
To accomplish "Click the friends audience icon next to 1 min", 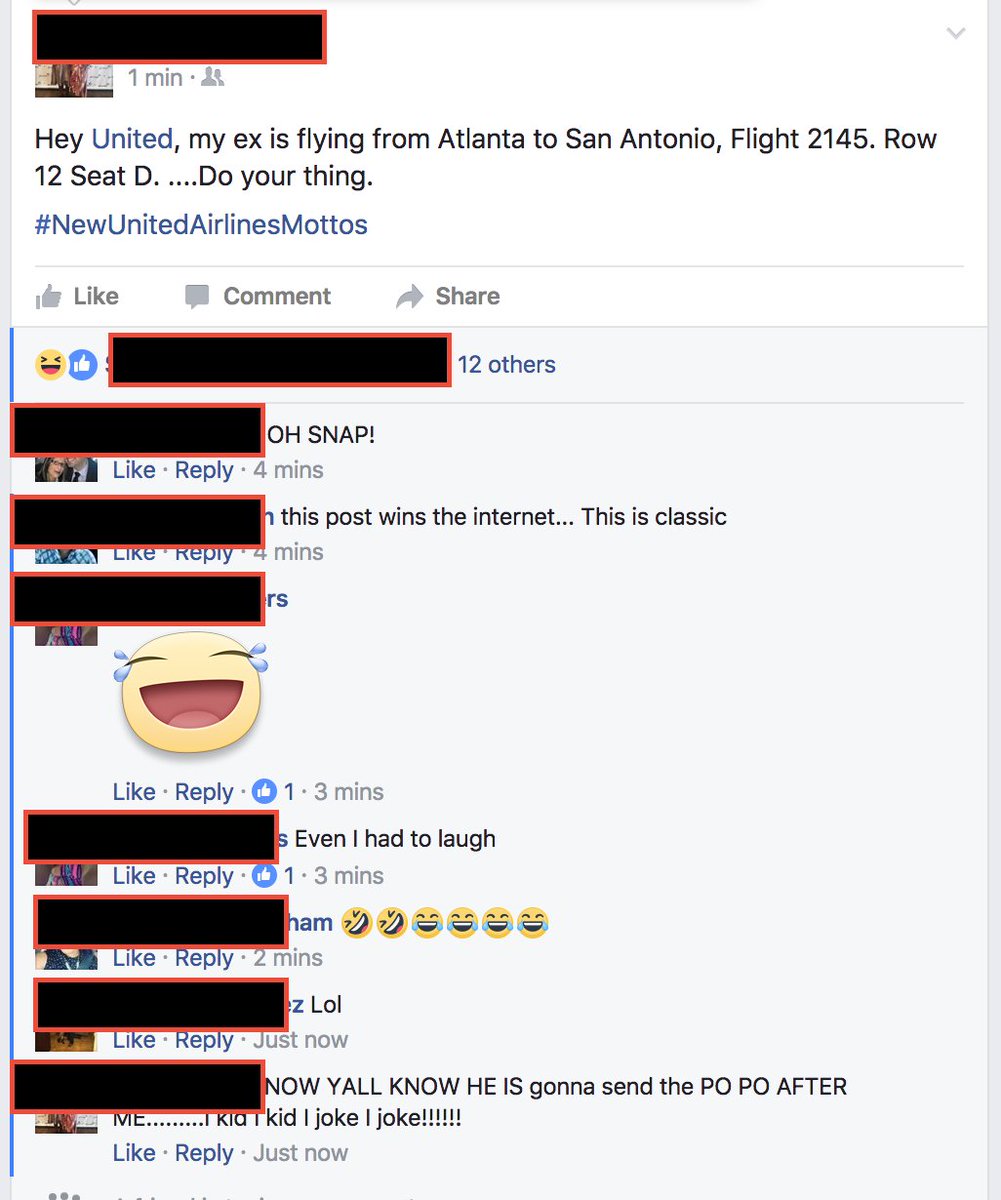I will pos(212,77).
